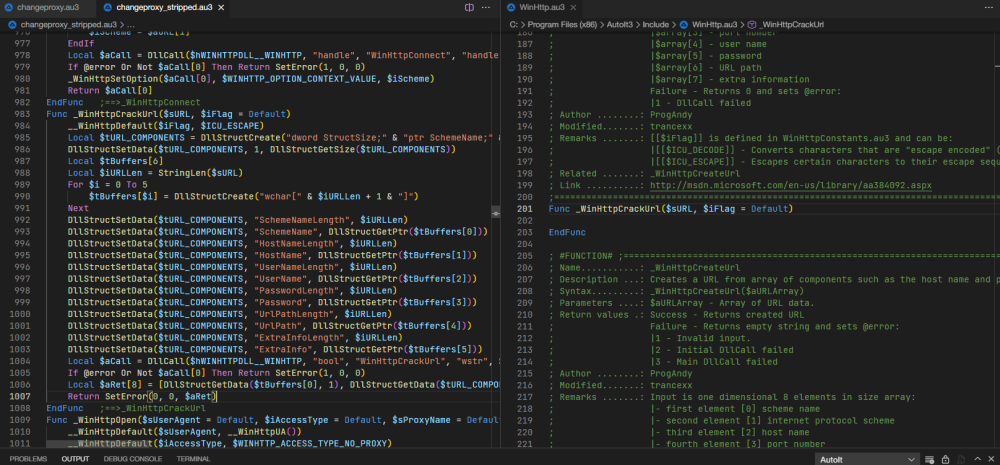Image resolution: width=1000 pixels, height=465 pixels.
Task: Click '; Author ........: ProgAndy' on line 193
Action: (x=621, y=115)
